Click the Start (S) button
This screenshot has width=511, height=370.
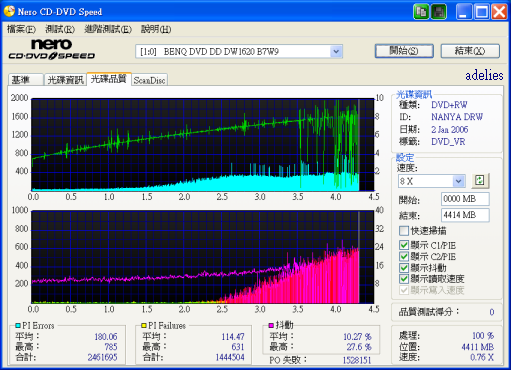404,51
